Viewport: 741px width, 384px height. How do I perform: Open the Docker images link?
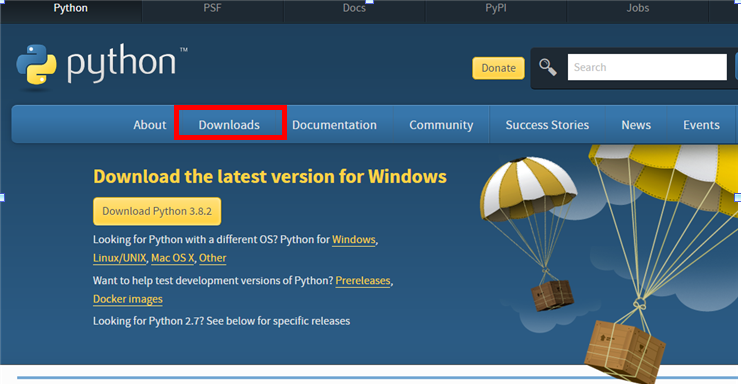[x=128, y=299]
